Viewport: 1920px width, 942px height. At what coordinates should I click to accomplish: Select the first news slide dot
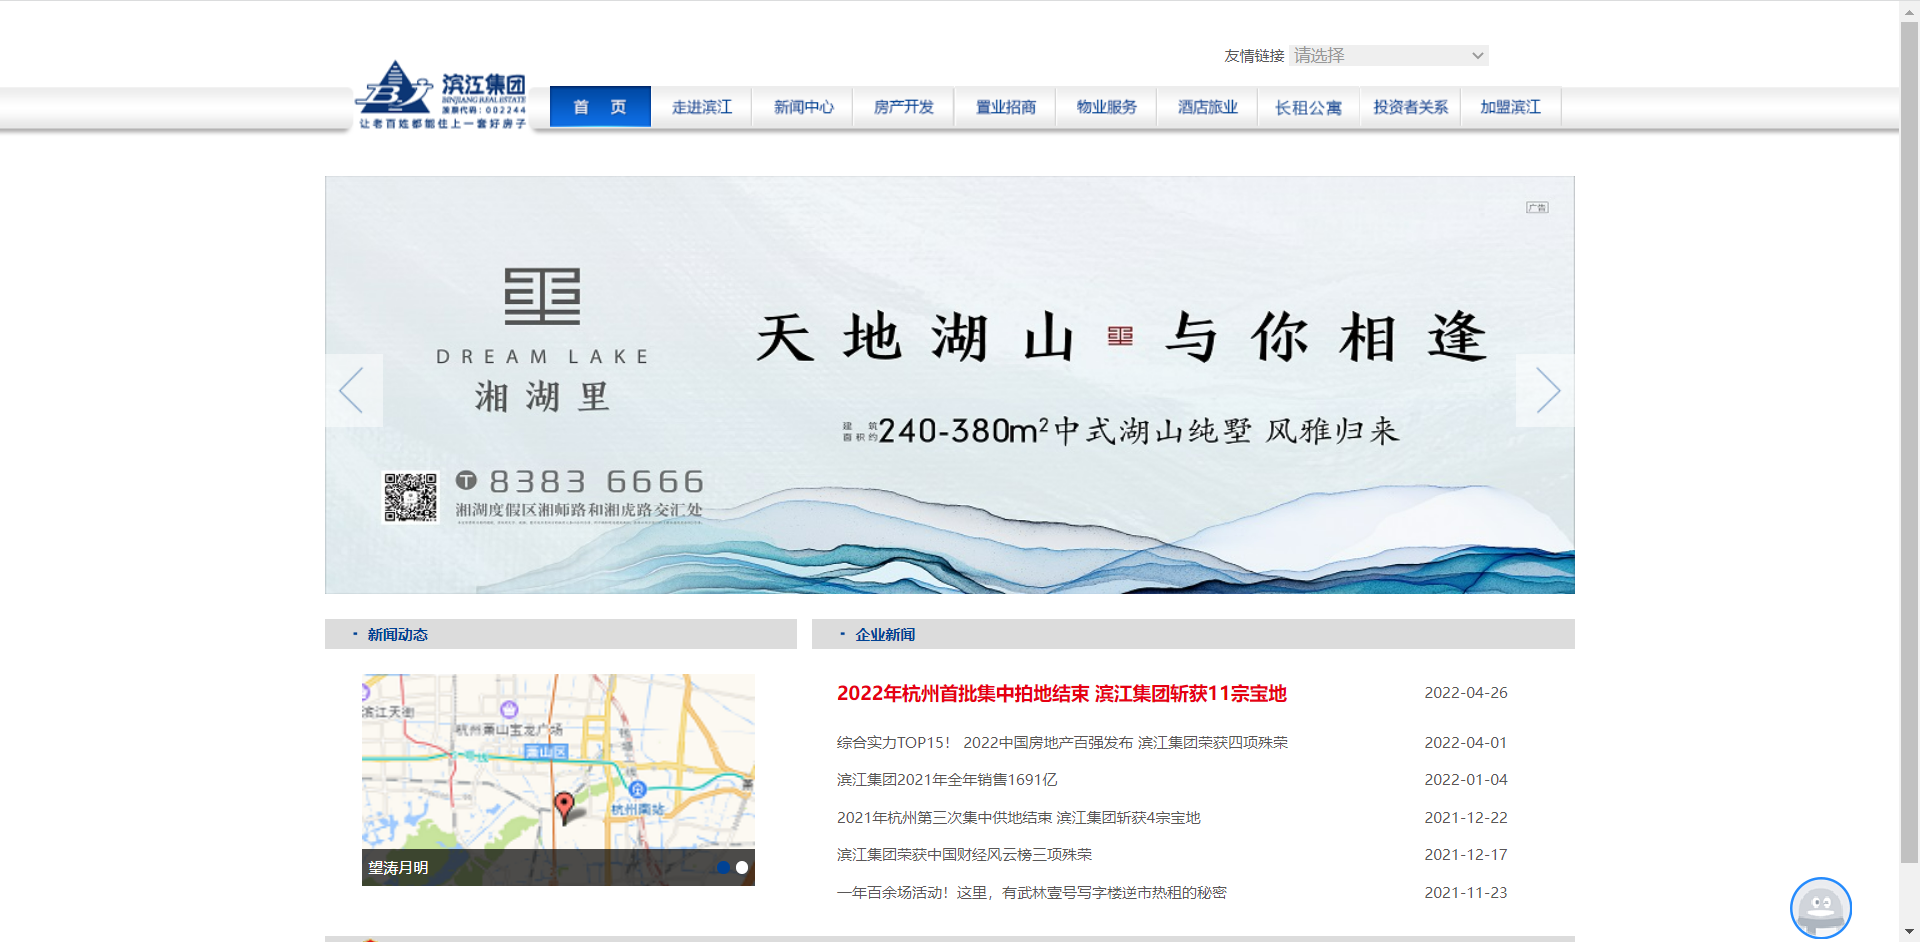(x=723, y=867)
